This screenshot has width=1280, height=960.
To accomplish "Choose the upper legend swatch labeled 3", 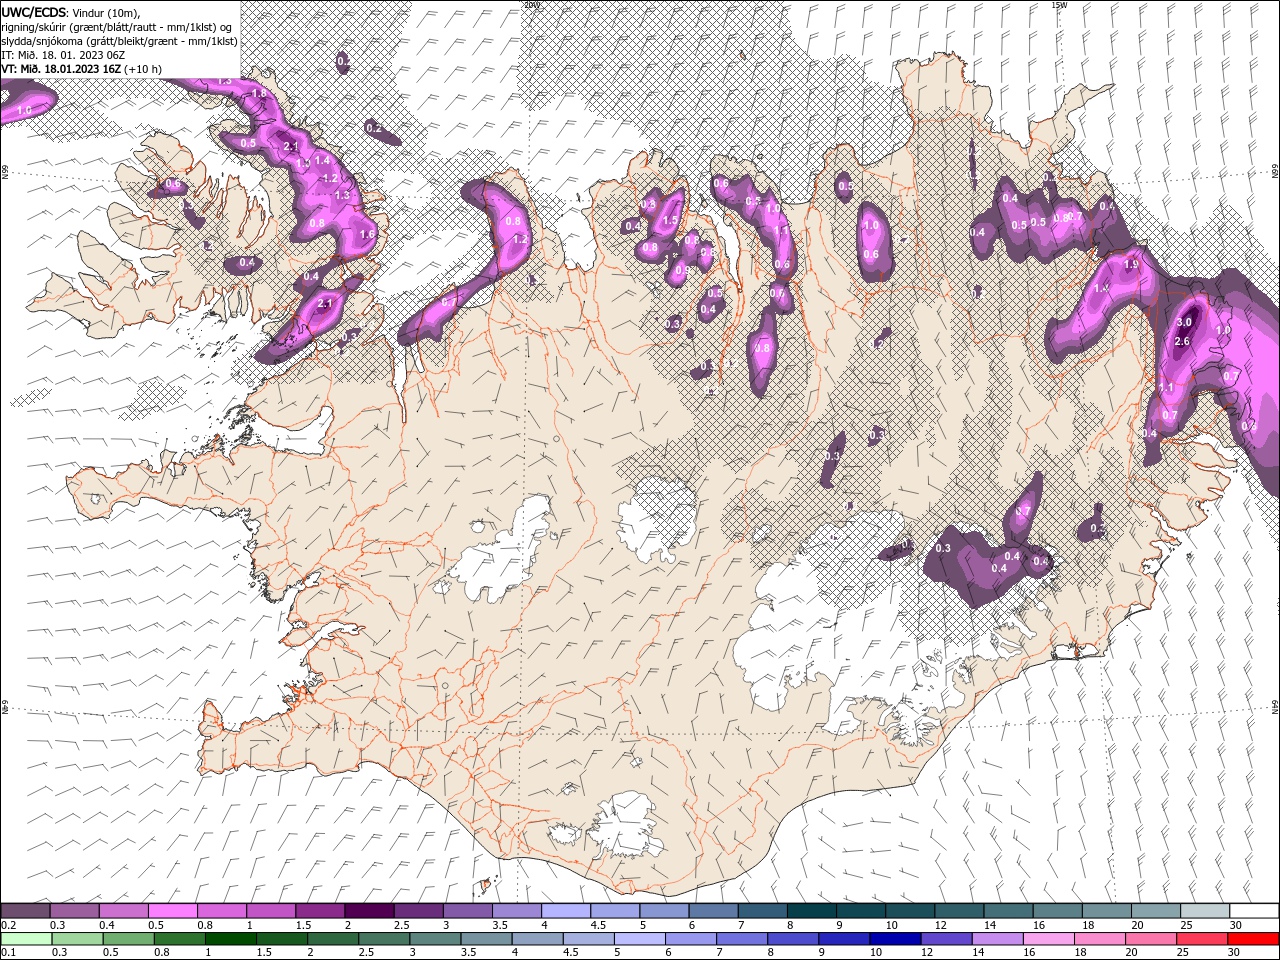I will pos(467,911).
